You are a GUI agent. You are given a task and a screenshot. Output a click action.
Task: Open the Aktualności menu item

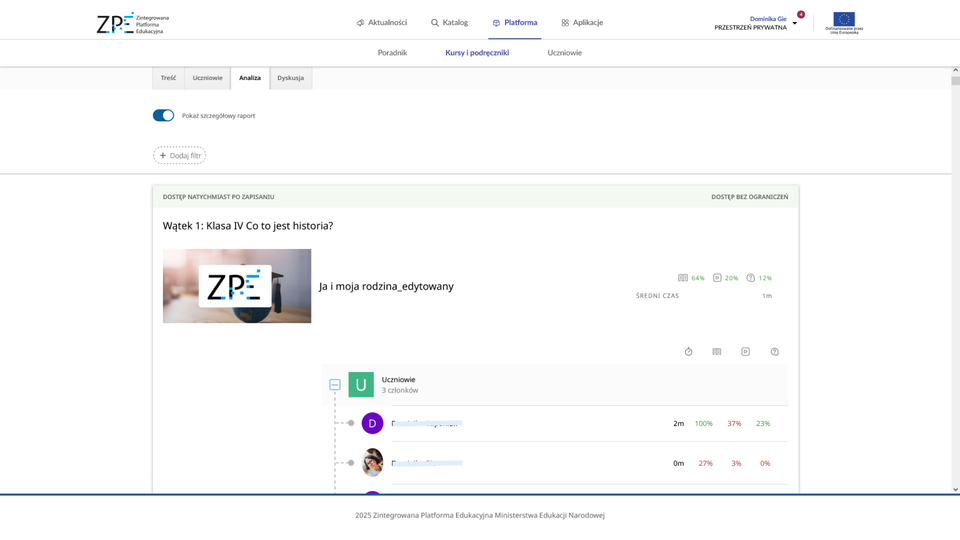pos(382,22)
